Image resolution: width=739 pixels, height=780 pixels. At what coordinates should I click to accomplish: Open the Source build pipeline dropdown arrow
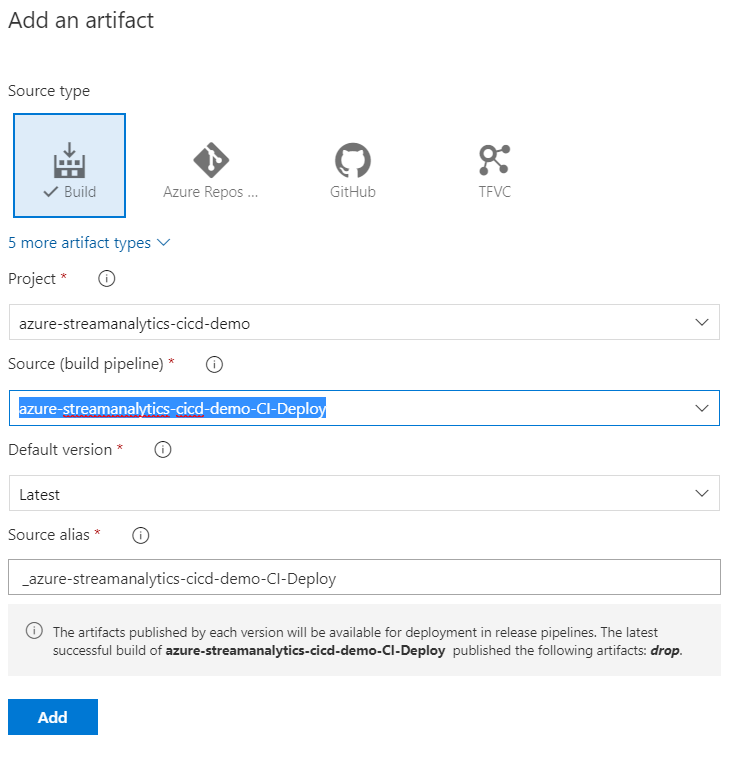click(x=702, y=408)
